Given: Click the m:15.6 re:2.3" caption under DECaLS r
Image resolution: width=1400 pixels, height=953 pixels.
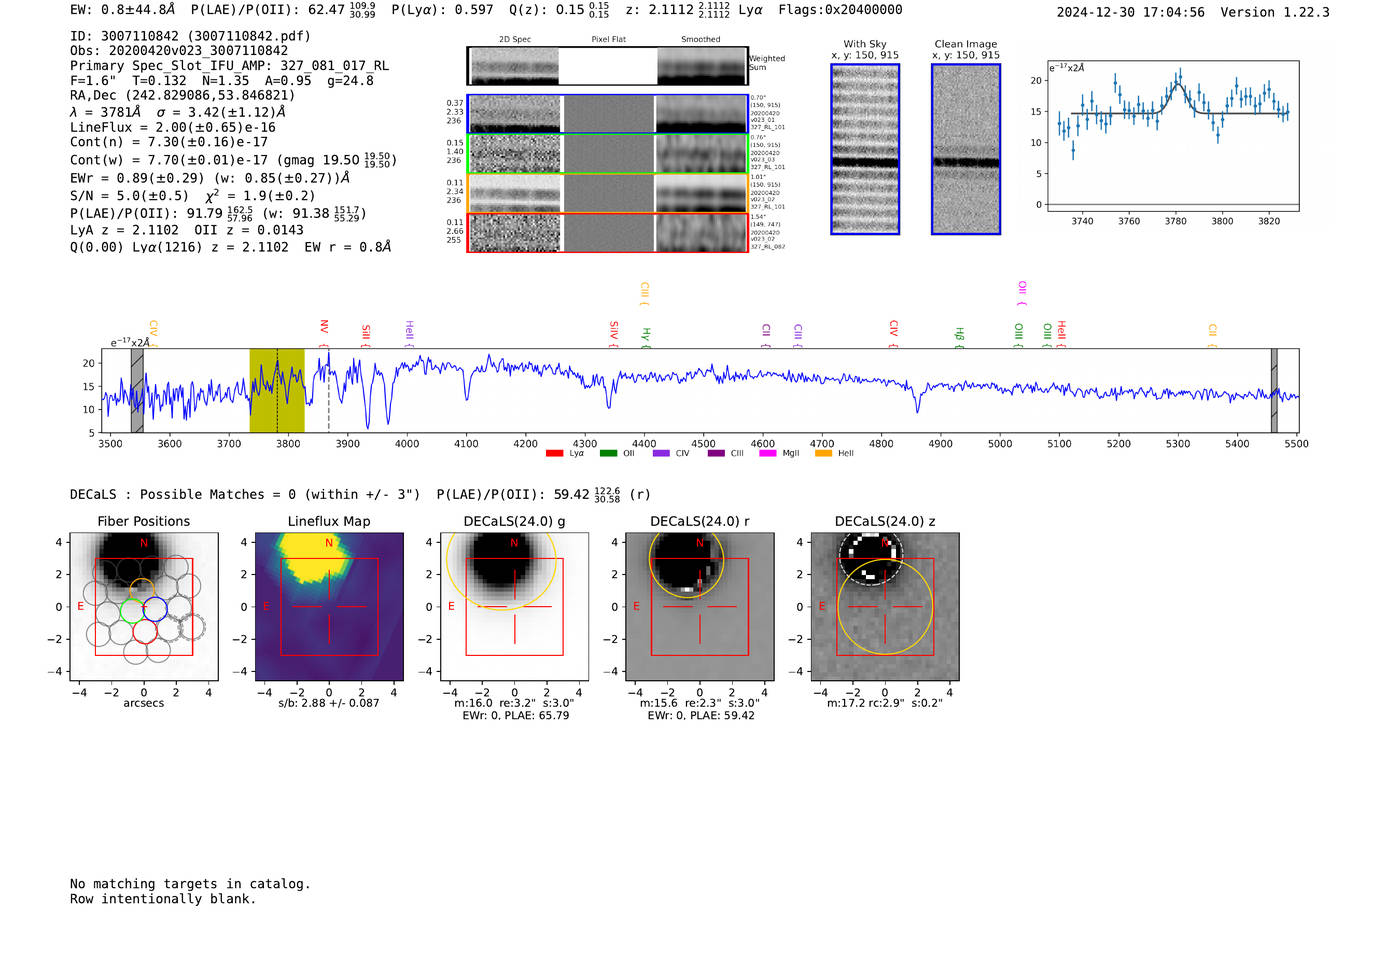Looking at the screenshot, I should point(700,703).
